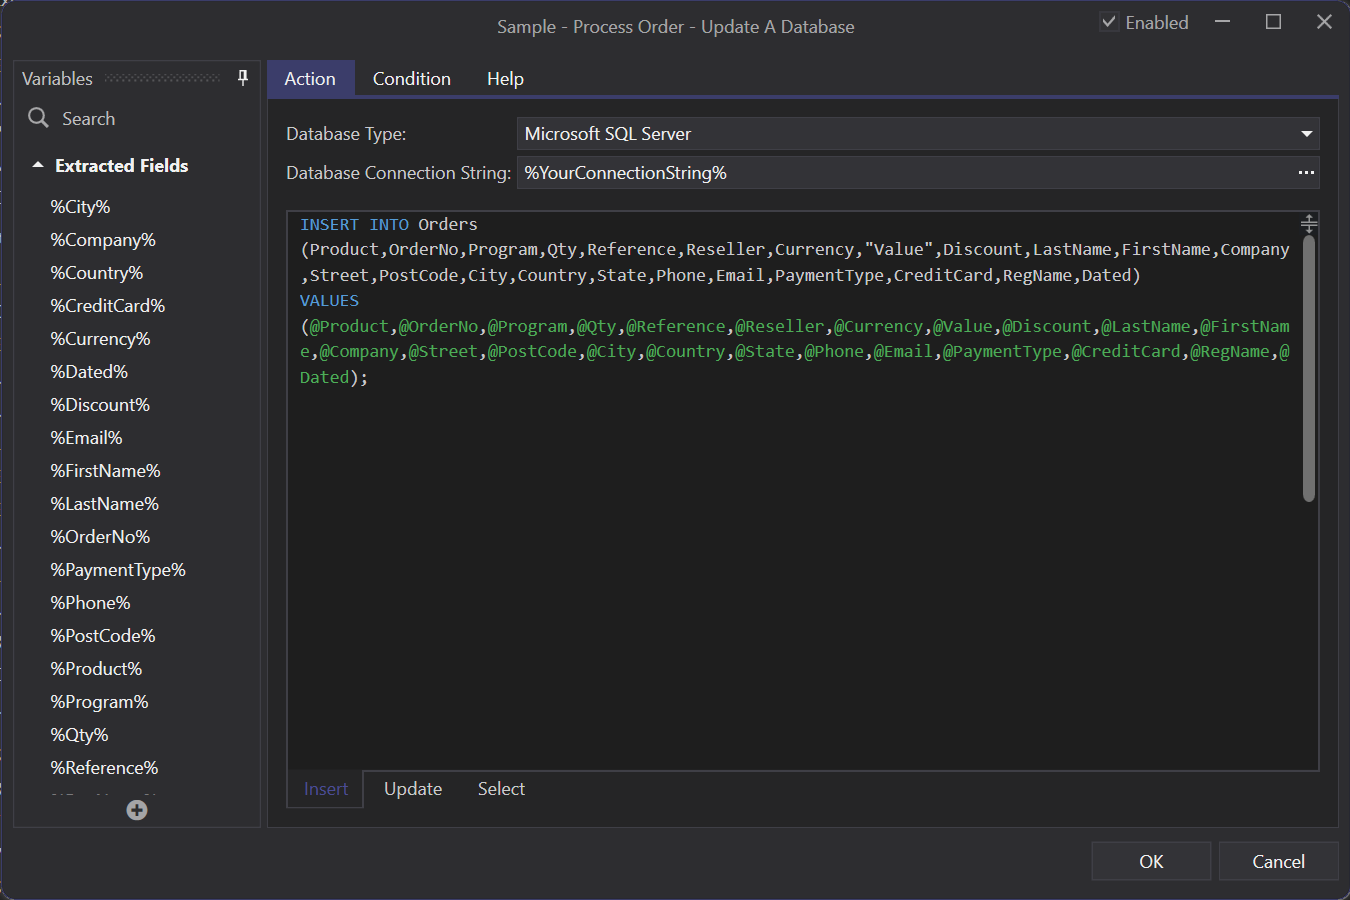
Task: Open the Help tab
Action: point(505,79)
